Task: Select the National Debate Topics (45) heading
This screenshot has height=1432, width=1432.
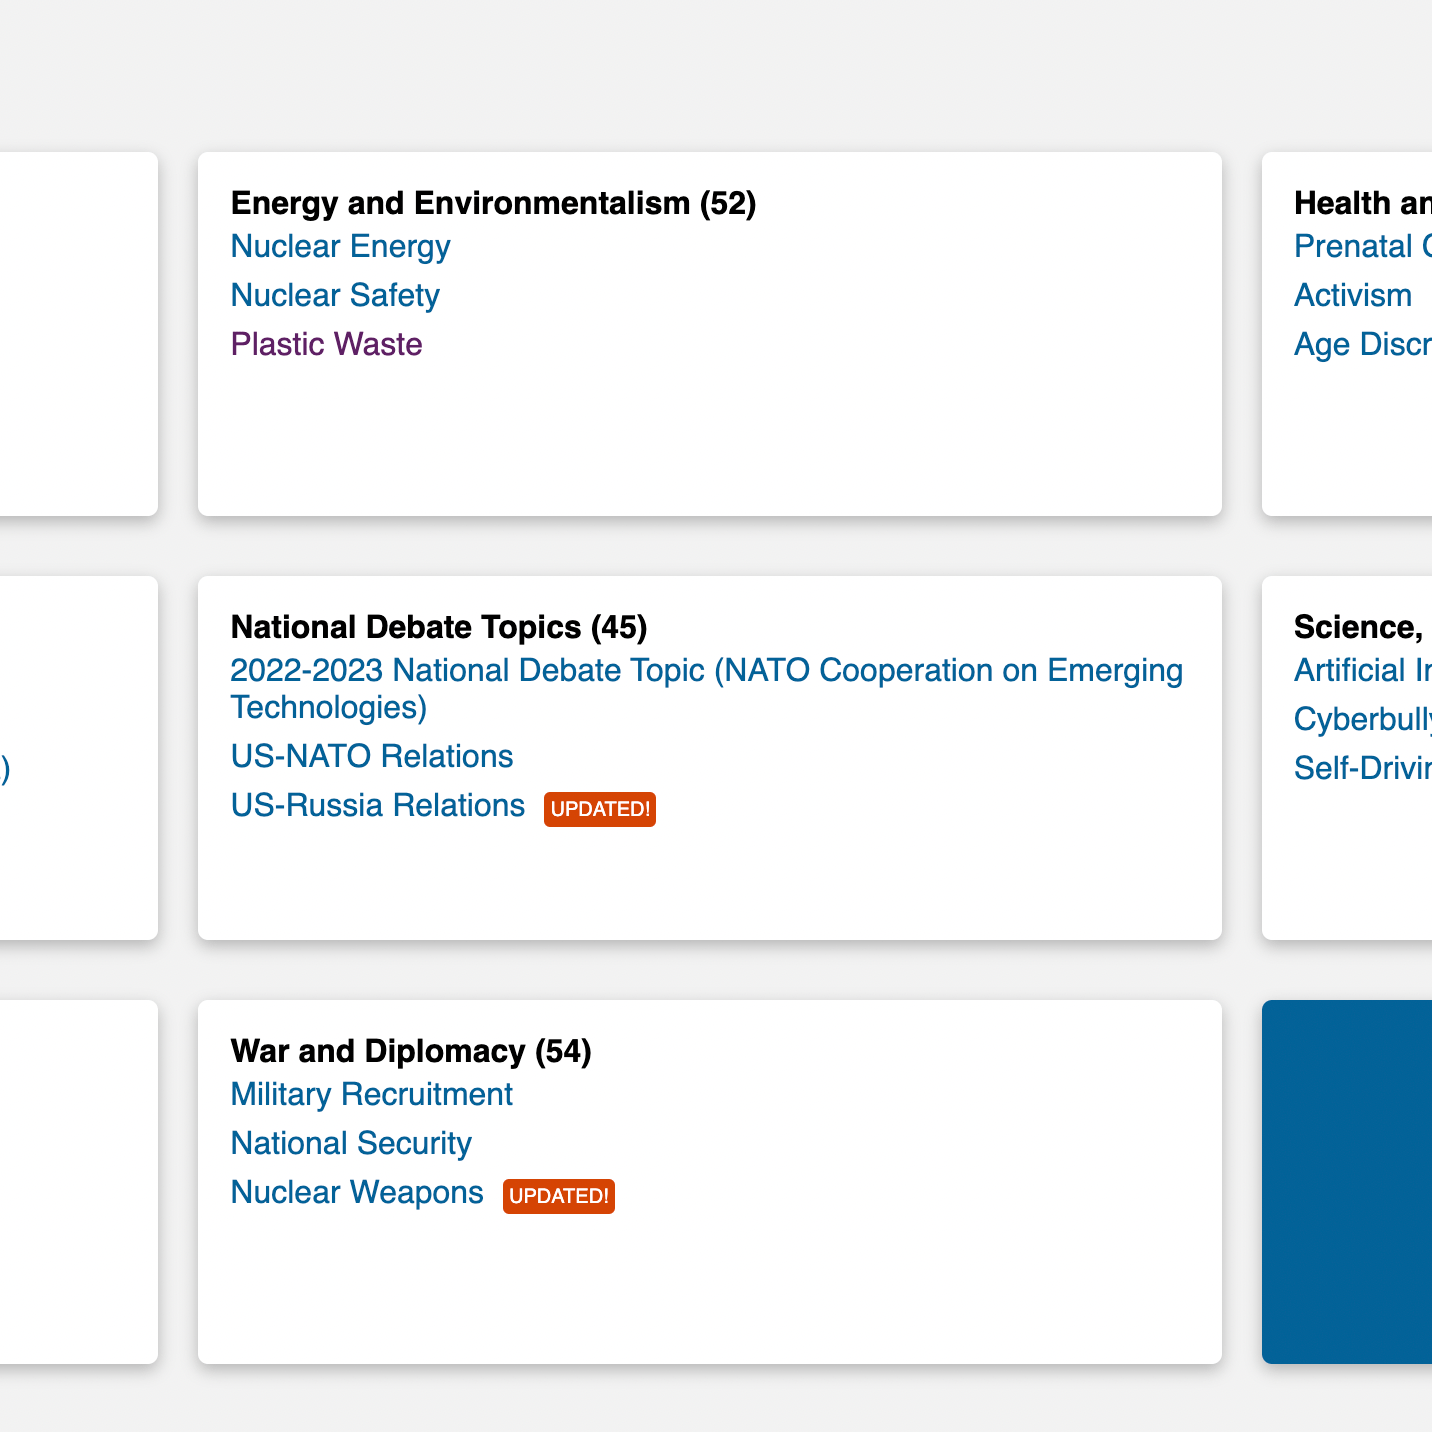Action: click(439, 627)
